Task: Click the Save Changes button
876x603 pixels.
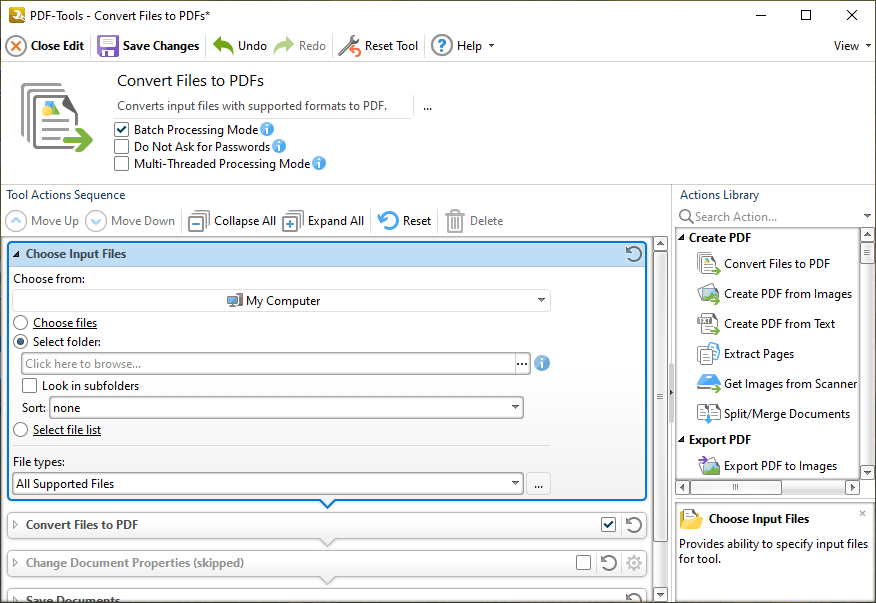Action: pyautogui.click(x=148, y=45)
